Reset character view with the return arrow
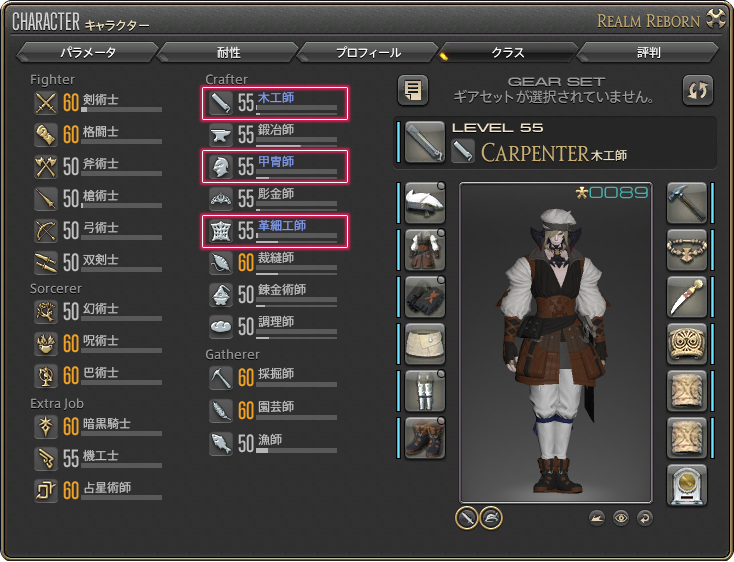Image resolution: width=734 pixels, height=562 pixels. 645,518
